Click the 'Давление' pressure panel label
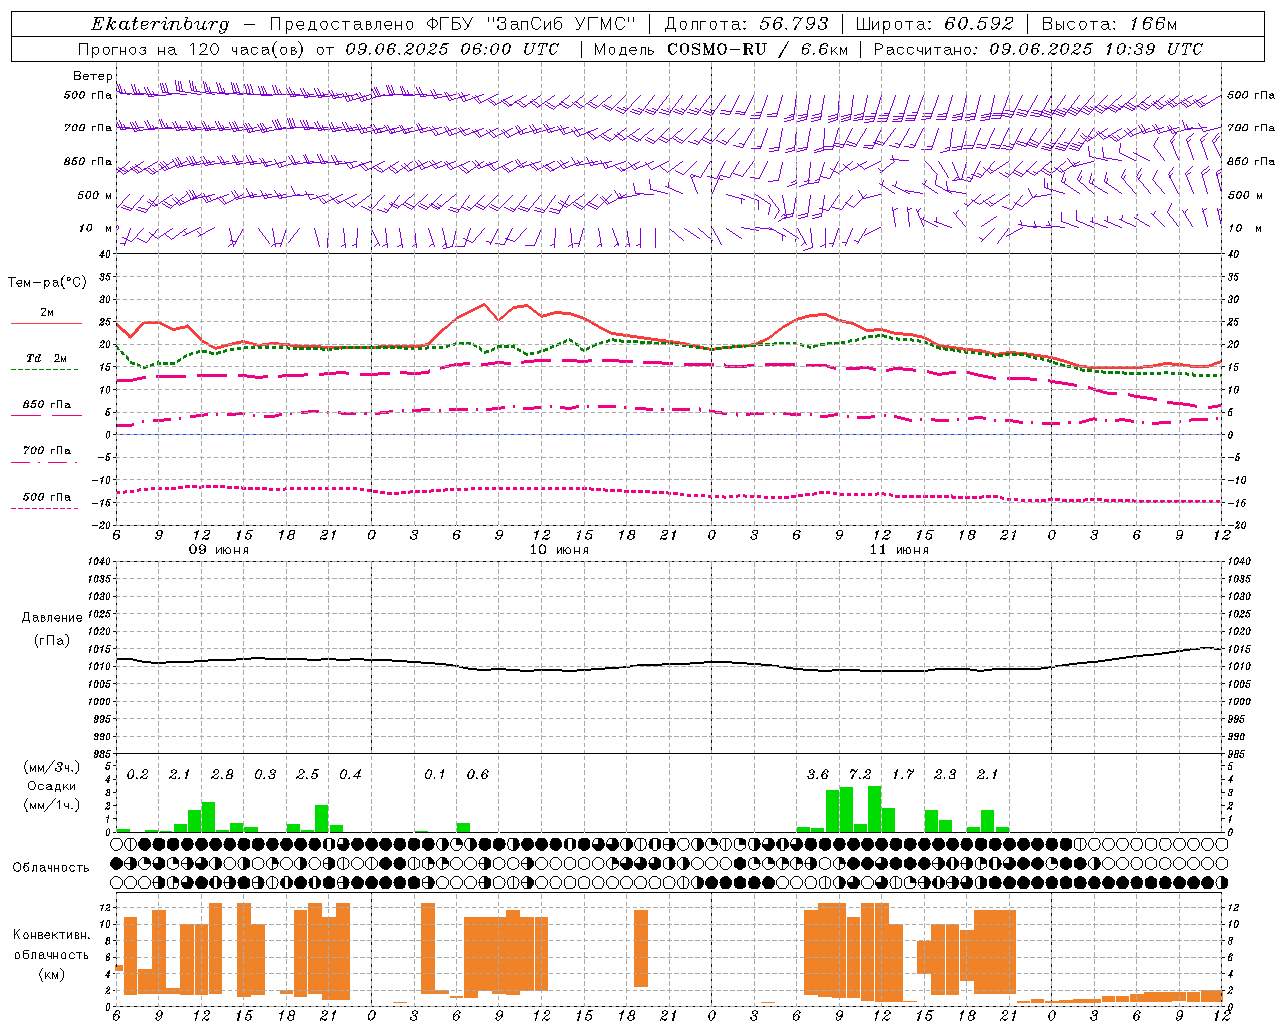1280x1024 pixels. coord(51,618)
